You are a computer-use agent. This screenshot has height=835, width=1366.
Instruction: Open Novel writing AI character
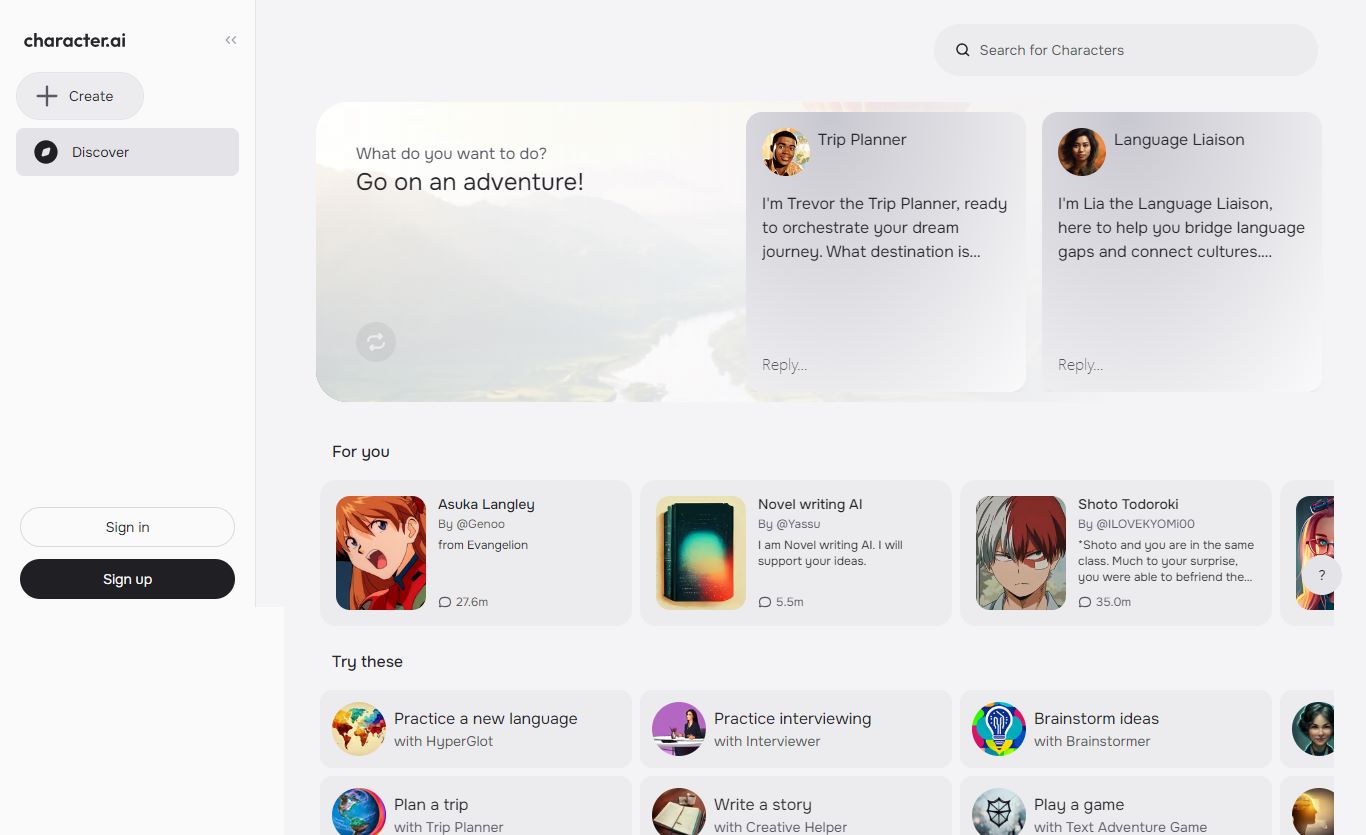(796, 553)
